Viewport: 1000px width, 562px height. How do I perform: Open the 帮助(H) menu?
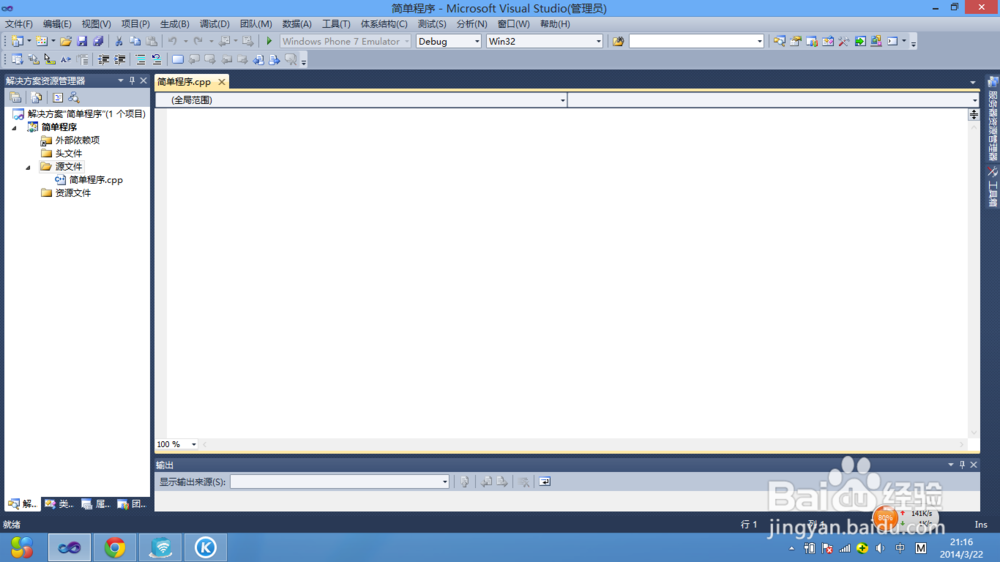pos(555,24)
